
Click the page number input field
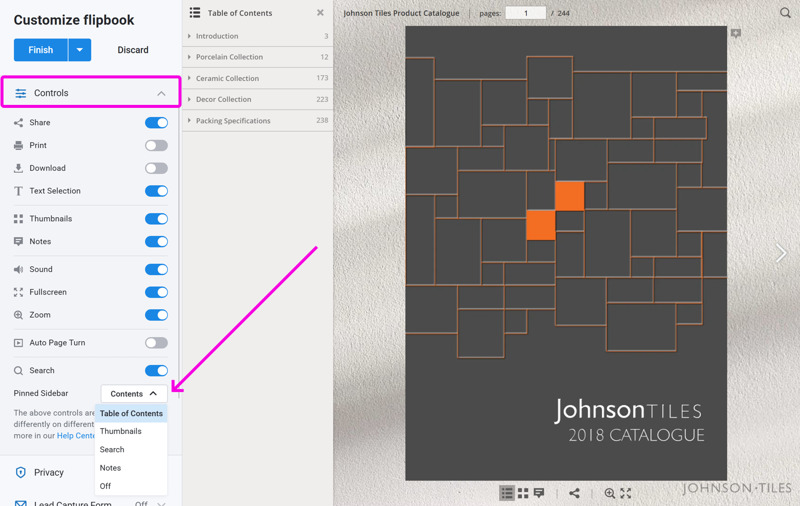pos(526,13)
